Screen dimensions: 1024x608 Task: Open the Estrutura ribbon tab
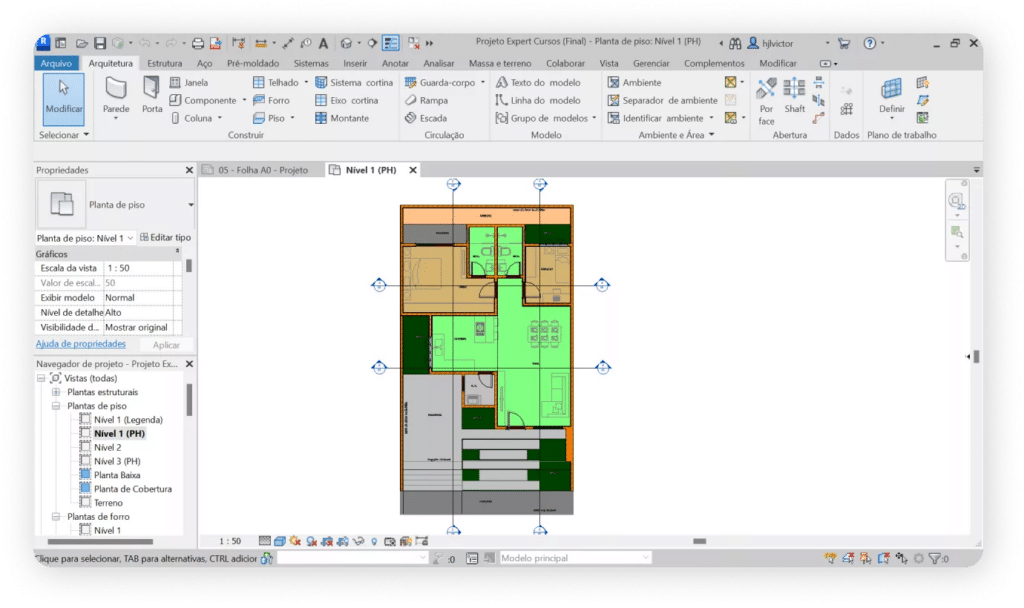(165, 63)
